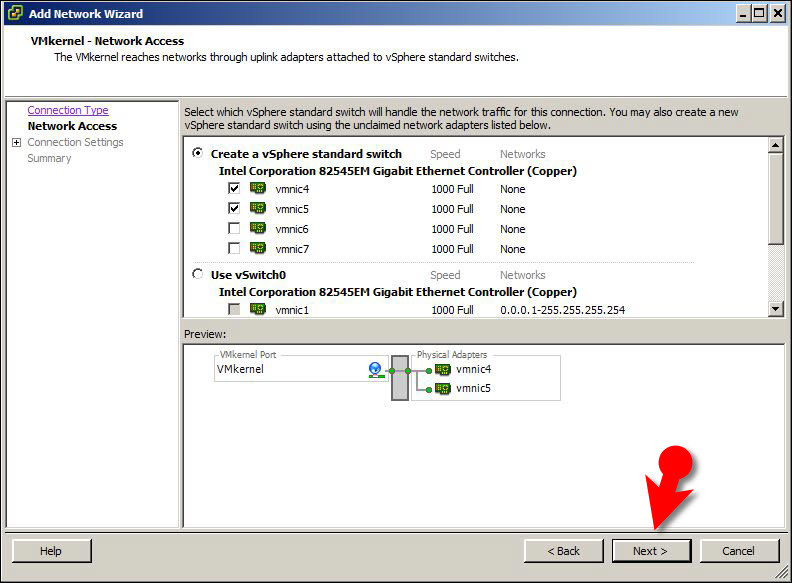Screen dimensions: 792x583
Task: Click the 0.0.0.1-255.255.255.254 network range
Action: [x=563, y=310]
